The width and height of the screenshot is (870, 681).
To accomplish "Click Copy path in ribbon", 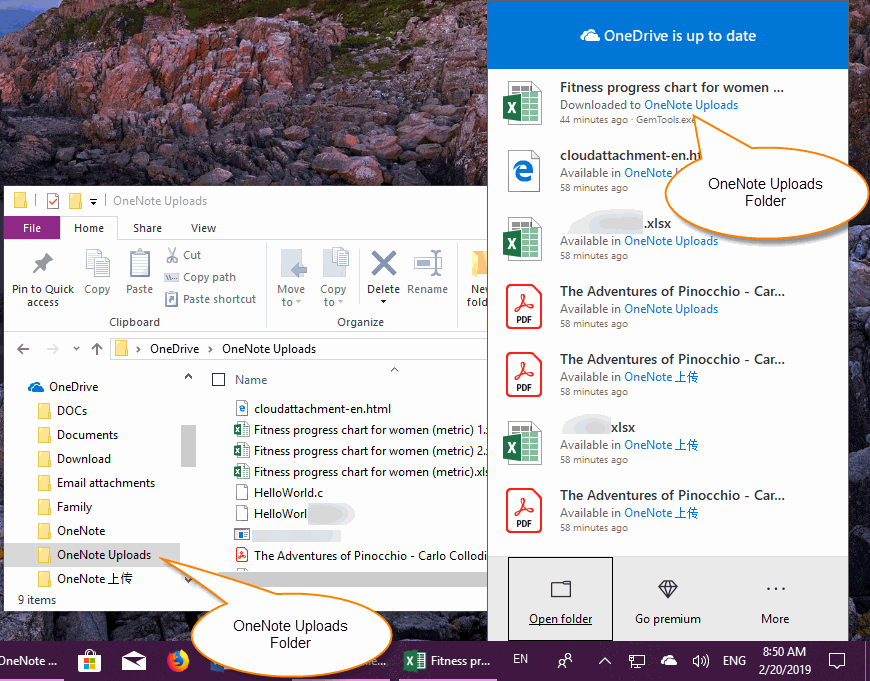I will 200,277.
